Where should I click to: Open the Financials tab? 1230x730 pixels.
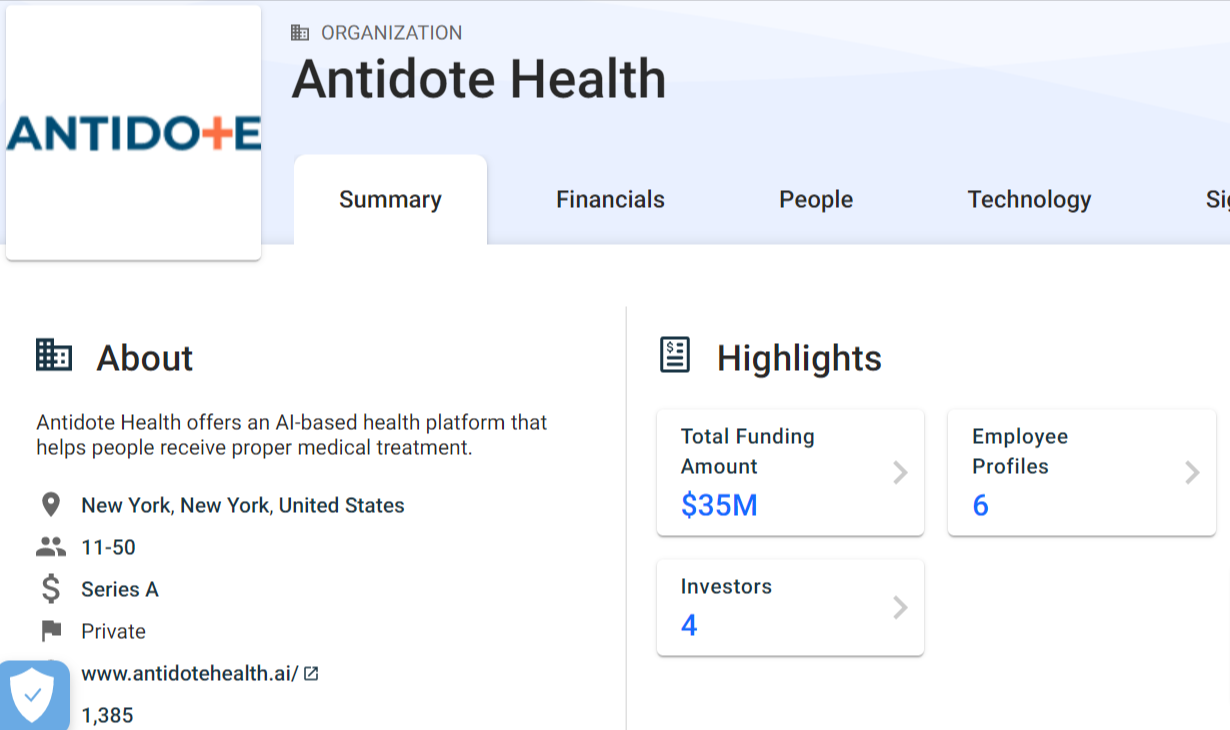(x=610, y=199)
